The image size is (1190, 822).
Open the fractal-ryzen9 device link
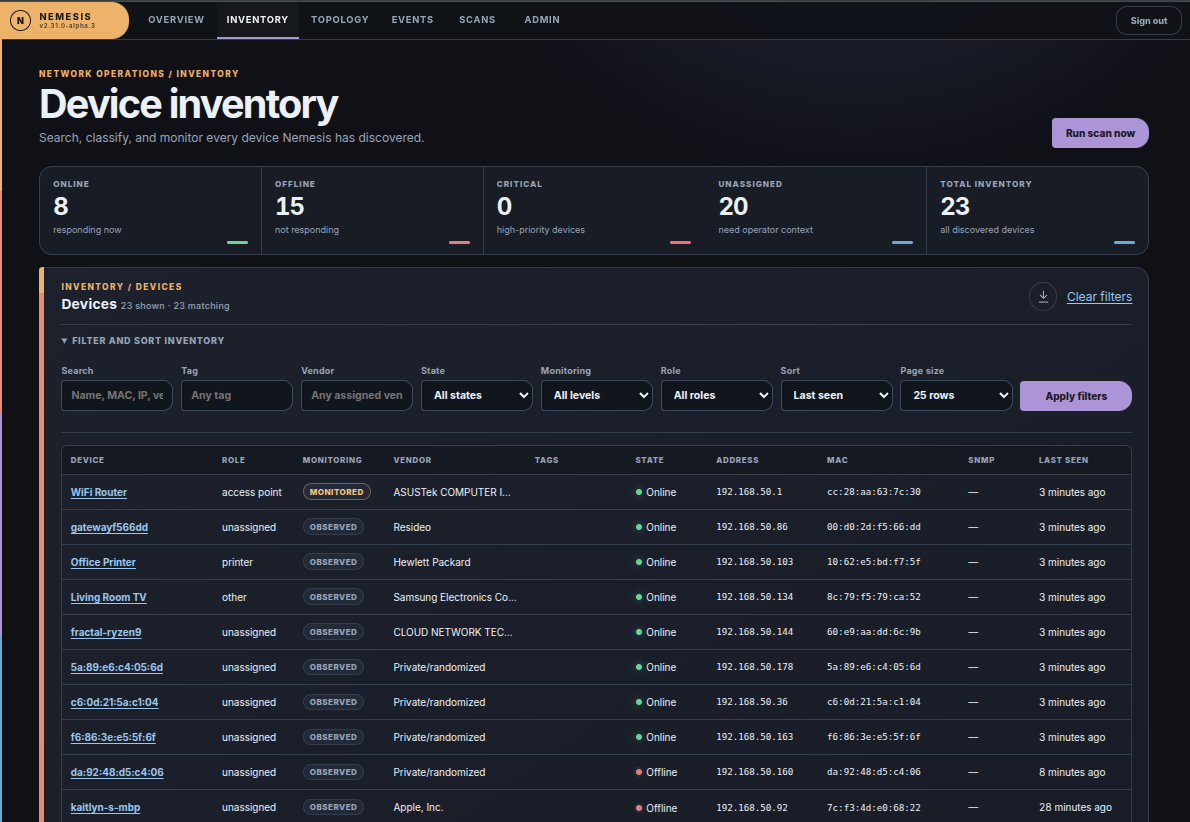point(106,632)
